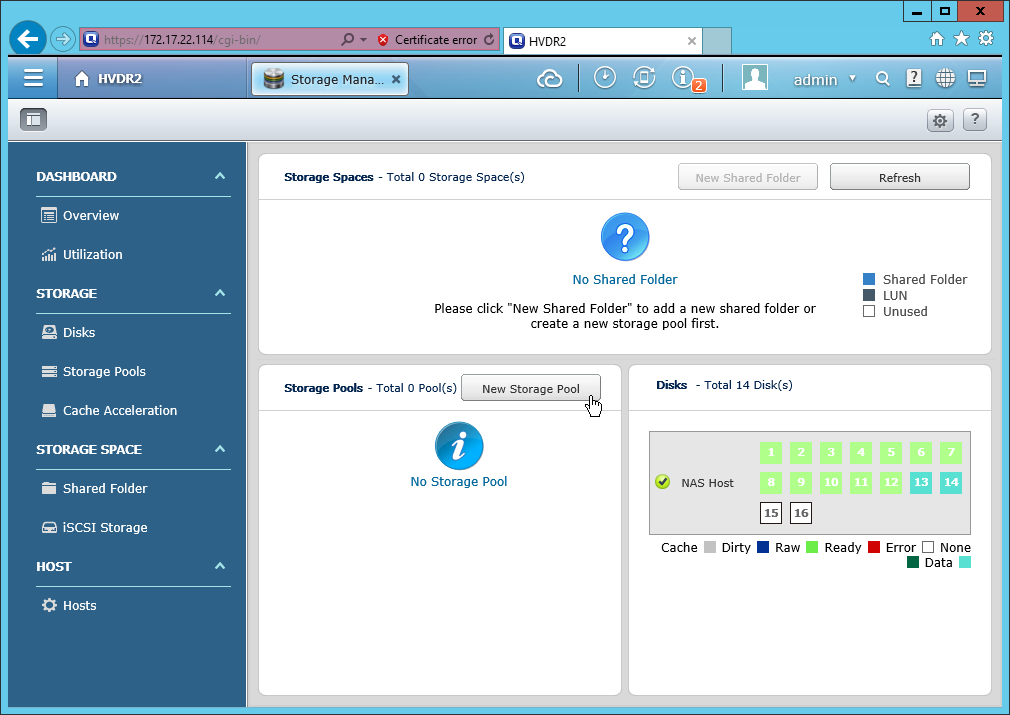Open browser tools gear icon
Image resolution: width=1010 pixels, height=715 pixels.
pyautogui.click(x=986, y=39)
